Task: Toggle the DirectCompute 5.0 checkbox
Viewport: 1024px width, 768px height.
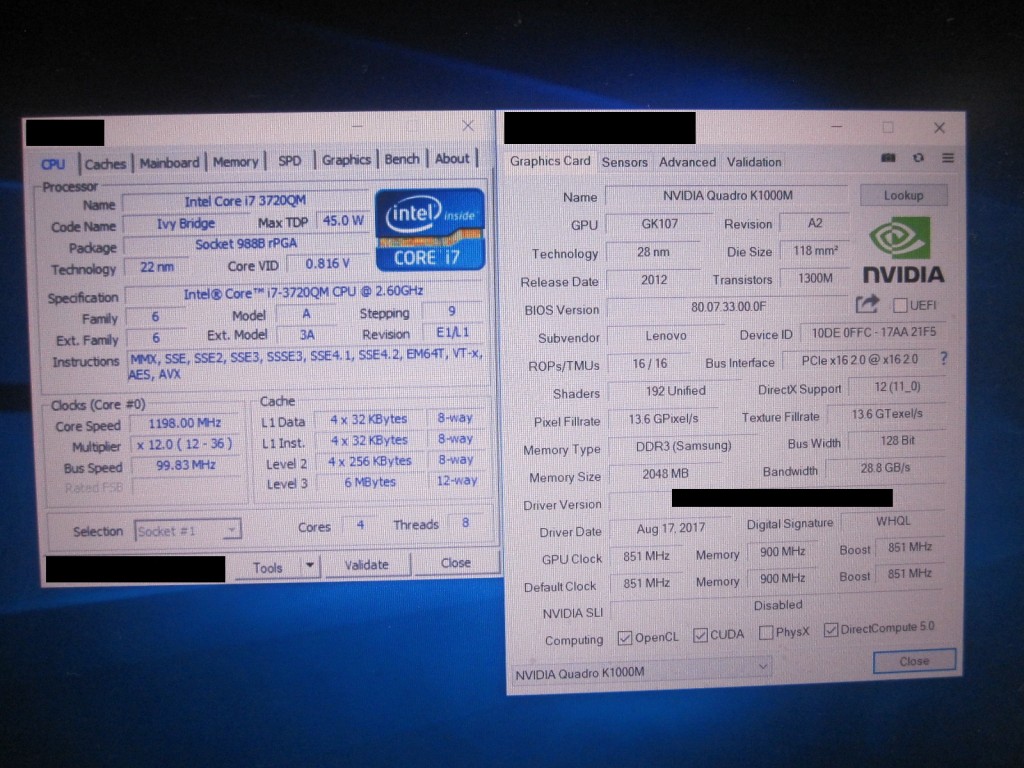Action: point(831,630)
